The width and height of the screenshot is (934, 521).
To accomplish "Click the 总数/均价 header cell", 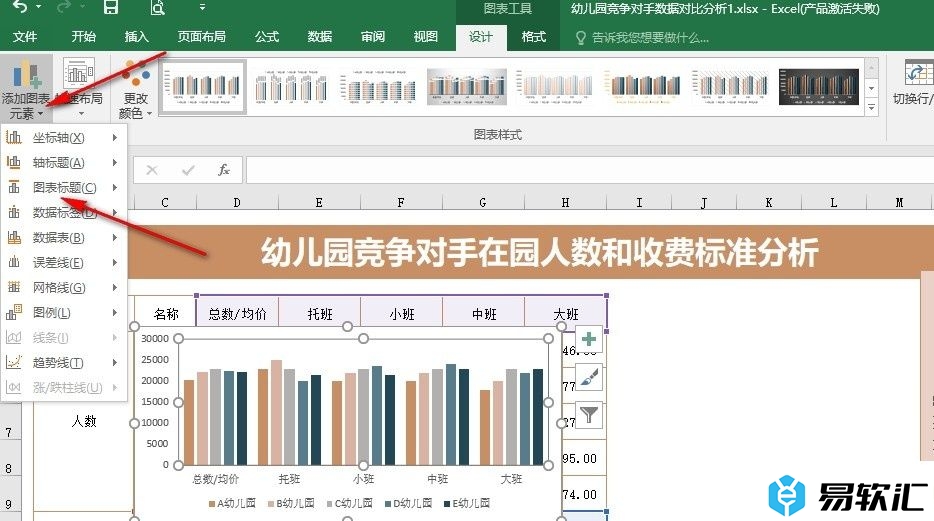I will (237, 314).
